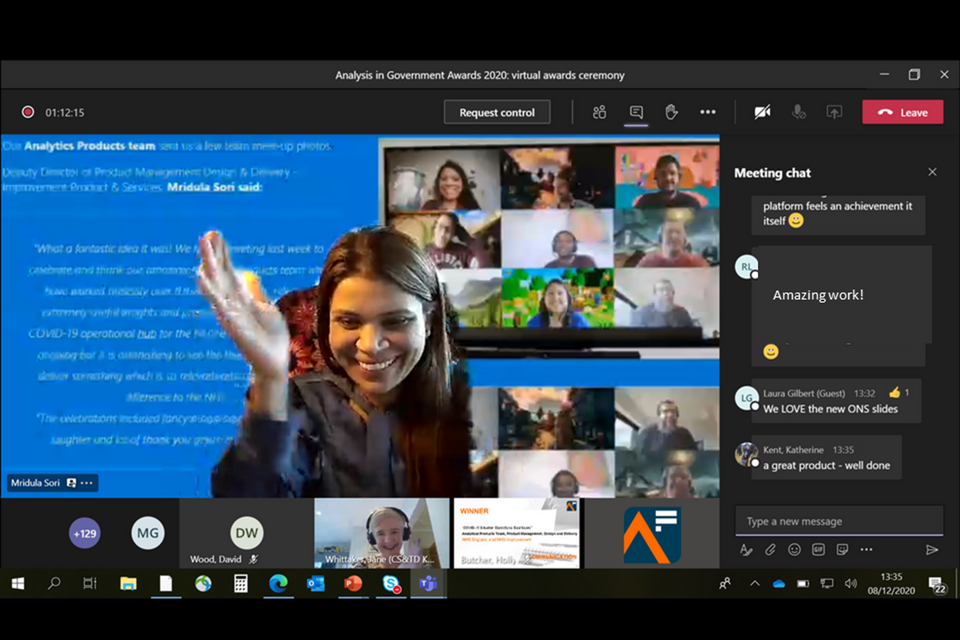Viewport: 960px width, 640px height.
Task: Show the +129 additional participants
Action: [85, 533]
